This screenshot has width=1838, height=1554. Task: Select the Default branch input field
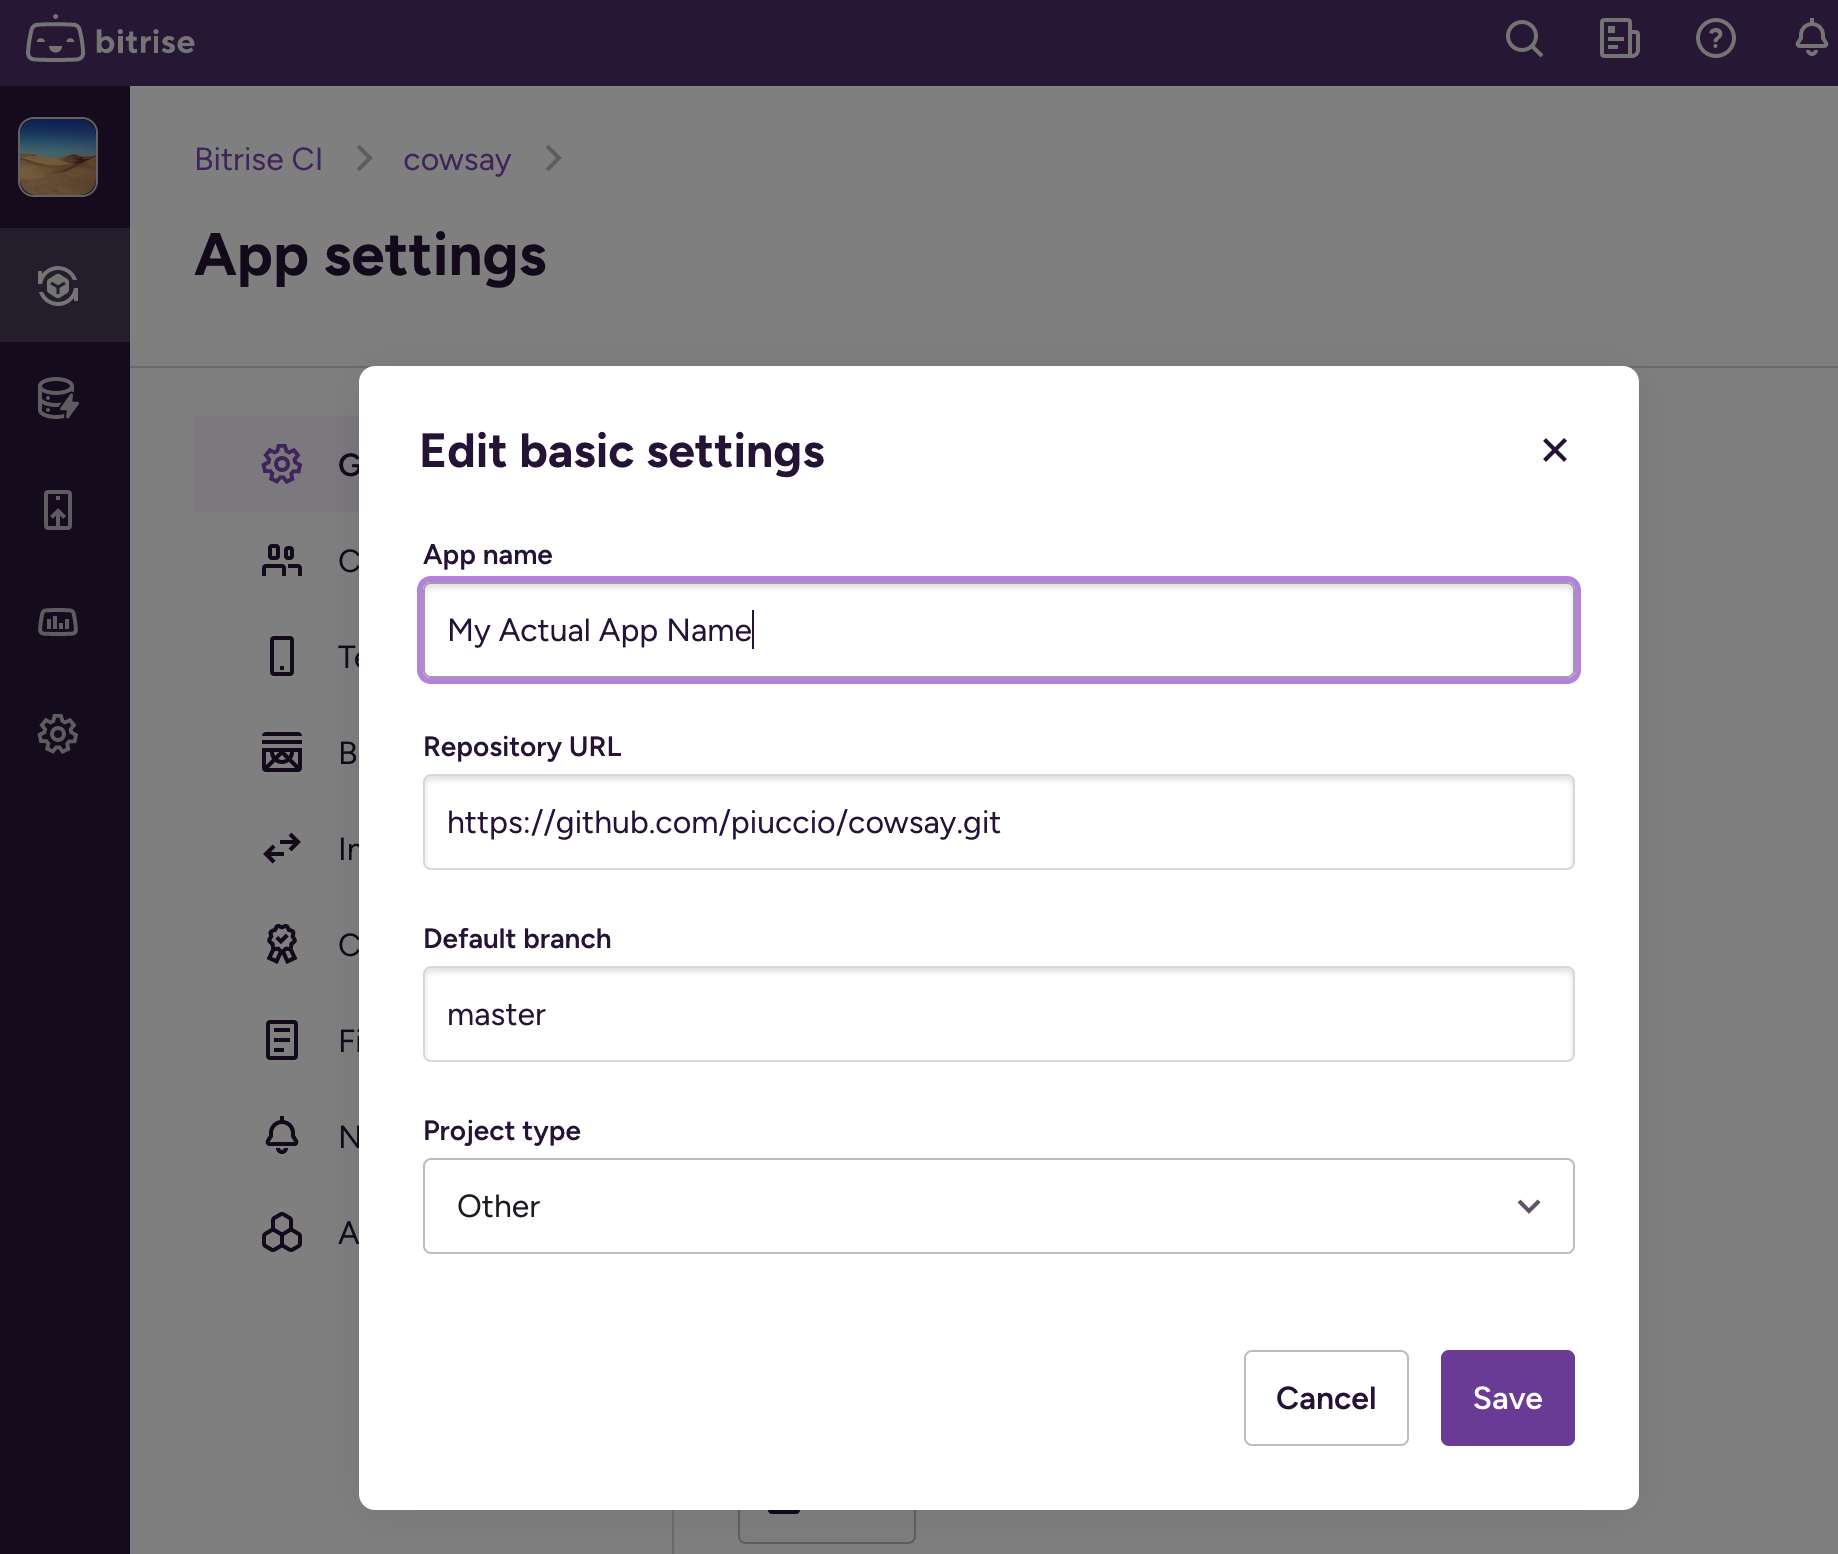(x=998, y=1014)
